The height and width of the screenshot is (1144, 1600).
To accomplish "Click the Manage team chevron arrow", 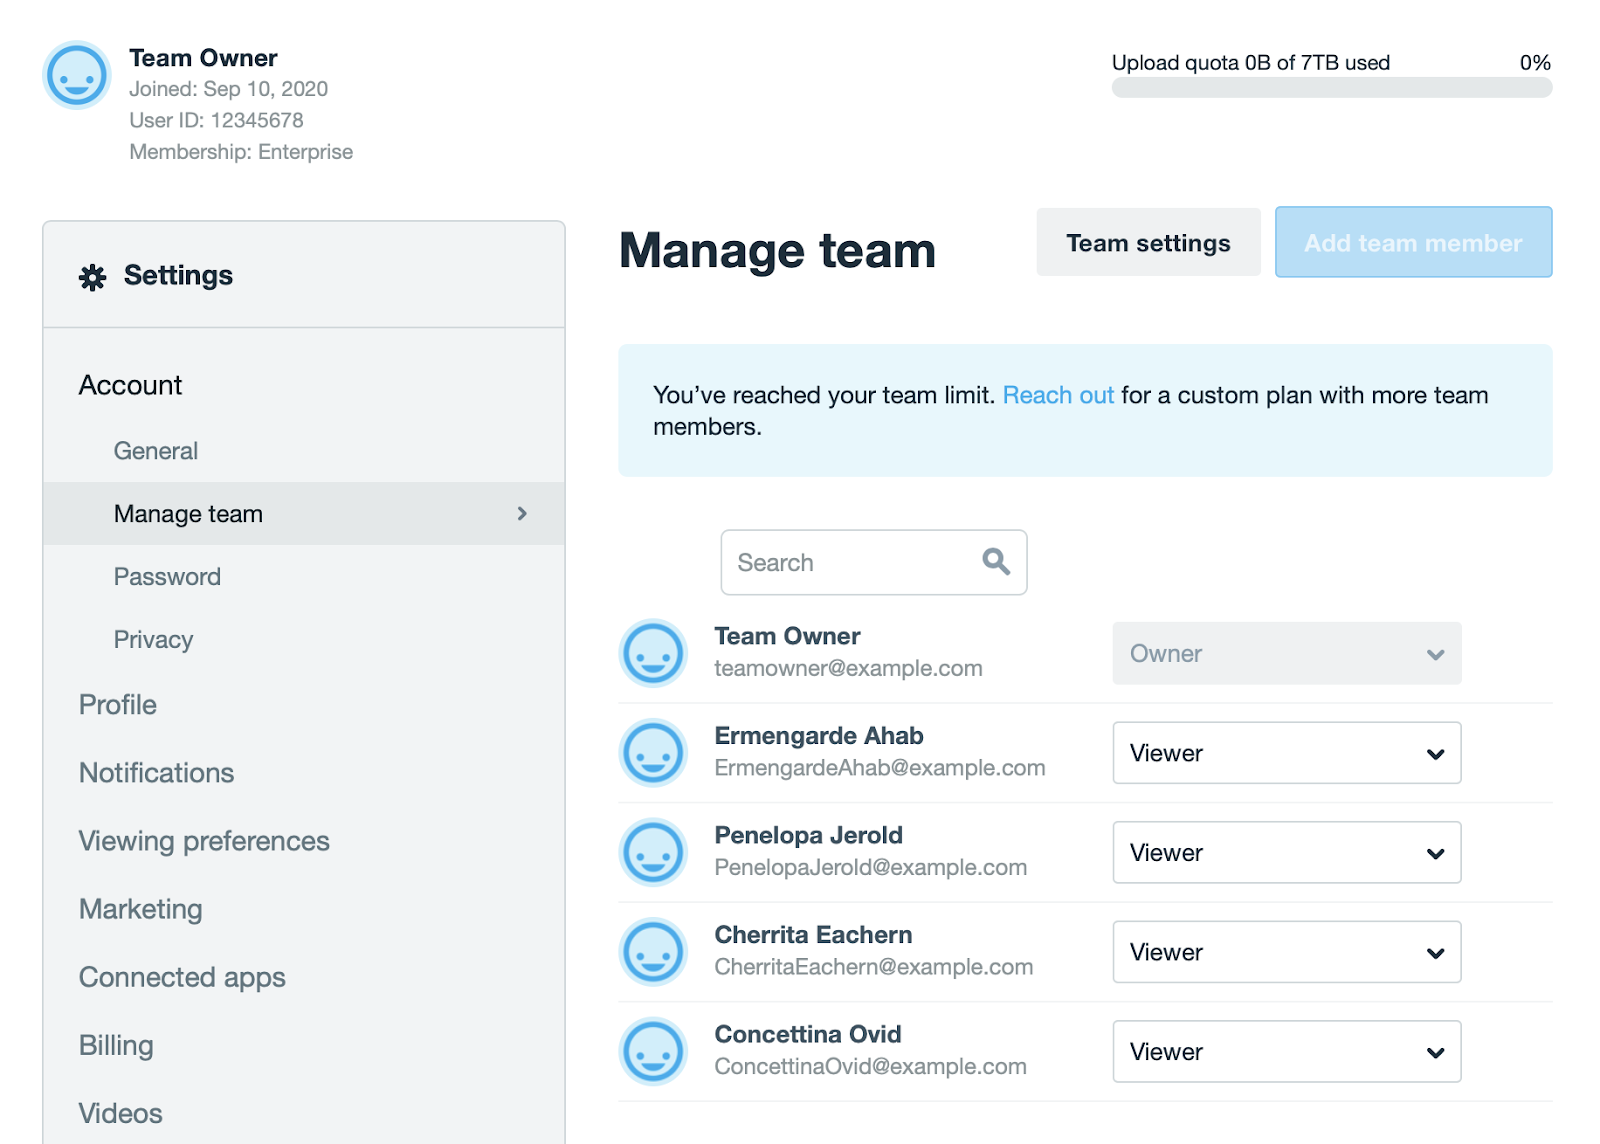I will [522, 514].
